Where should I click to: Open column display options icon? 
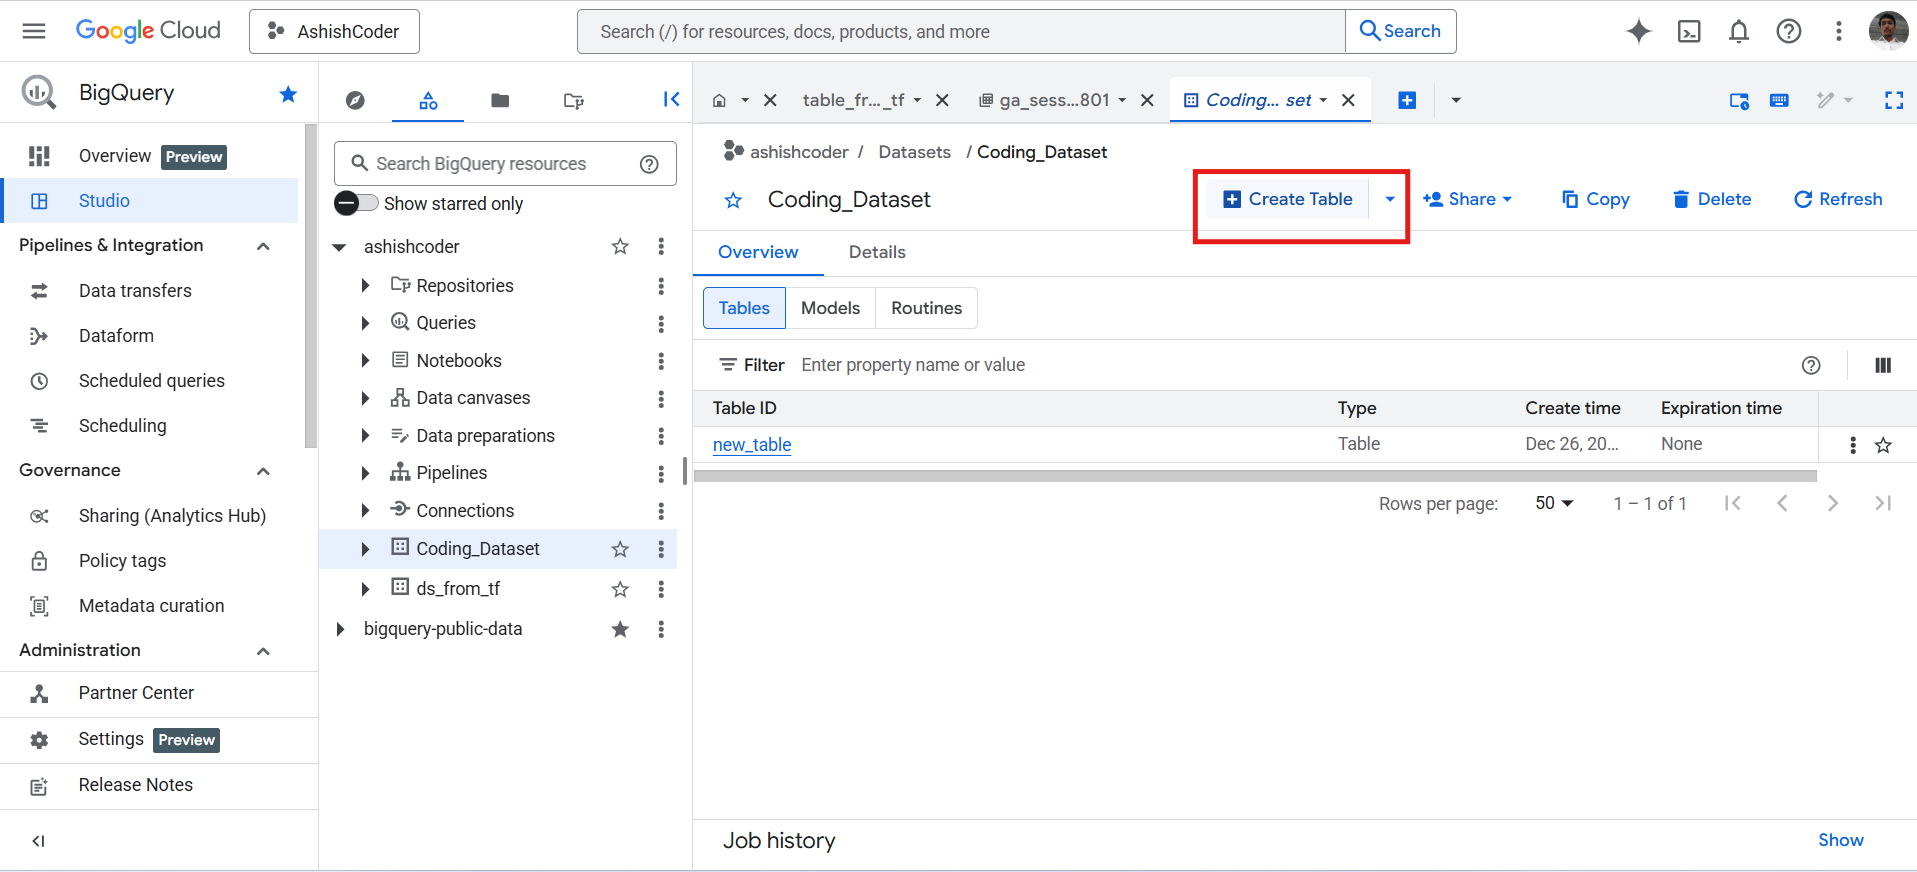pyautogui.click(x=1883, y=365)
